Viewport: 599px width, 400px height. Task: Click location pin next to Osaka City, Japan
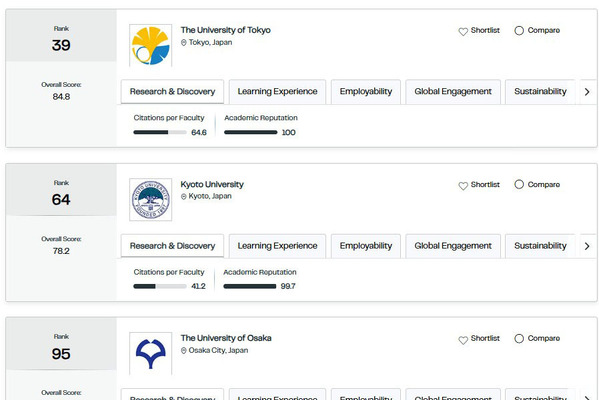[x=183, y=350]
